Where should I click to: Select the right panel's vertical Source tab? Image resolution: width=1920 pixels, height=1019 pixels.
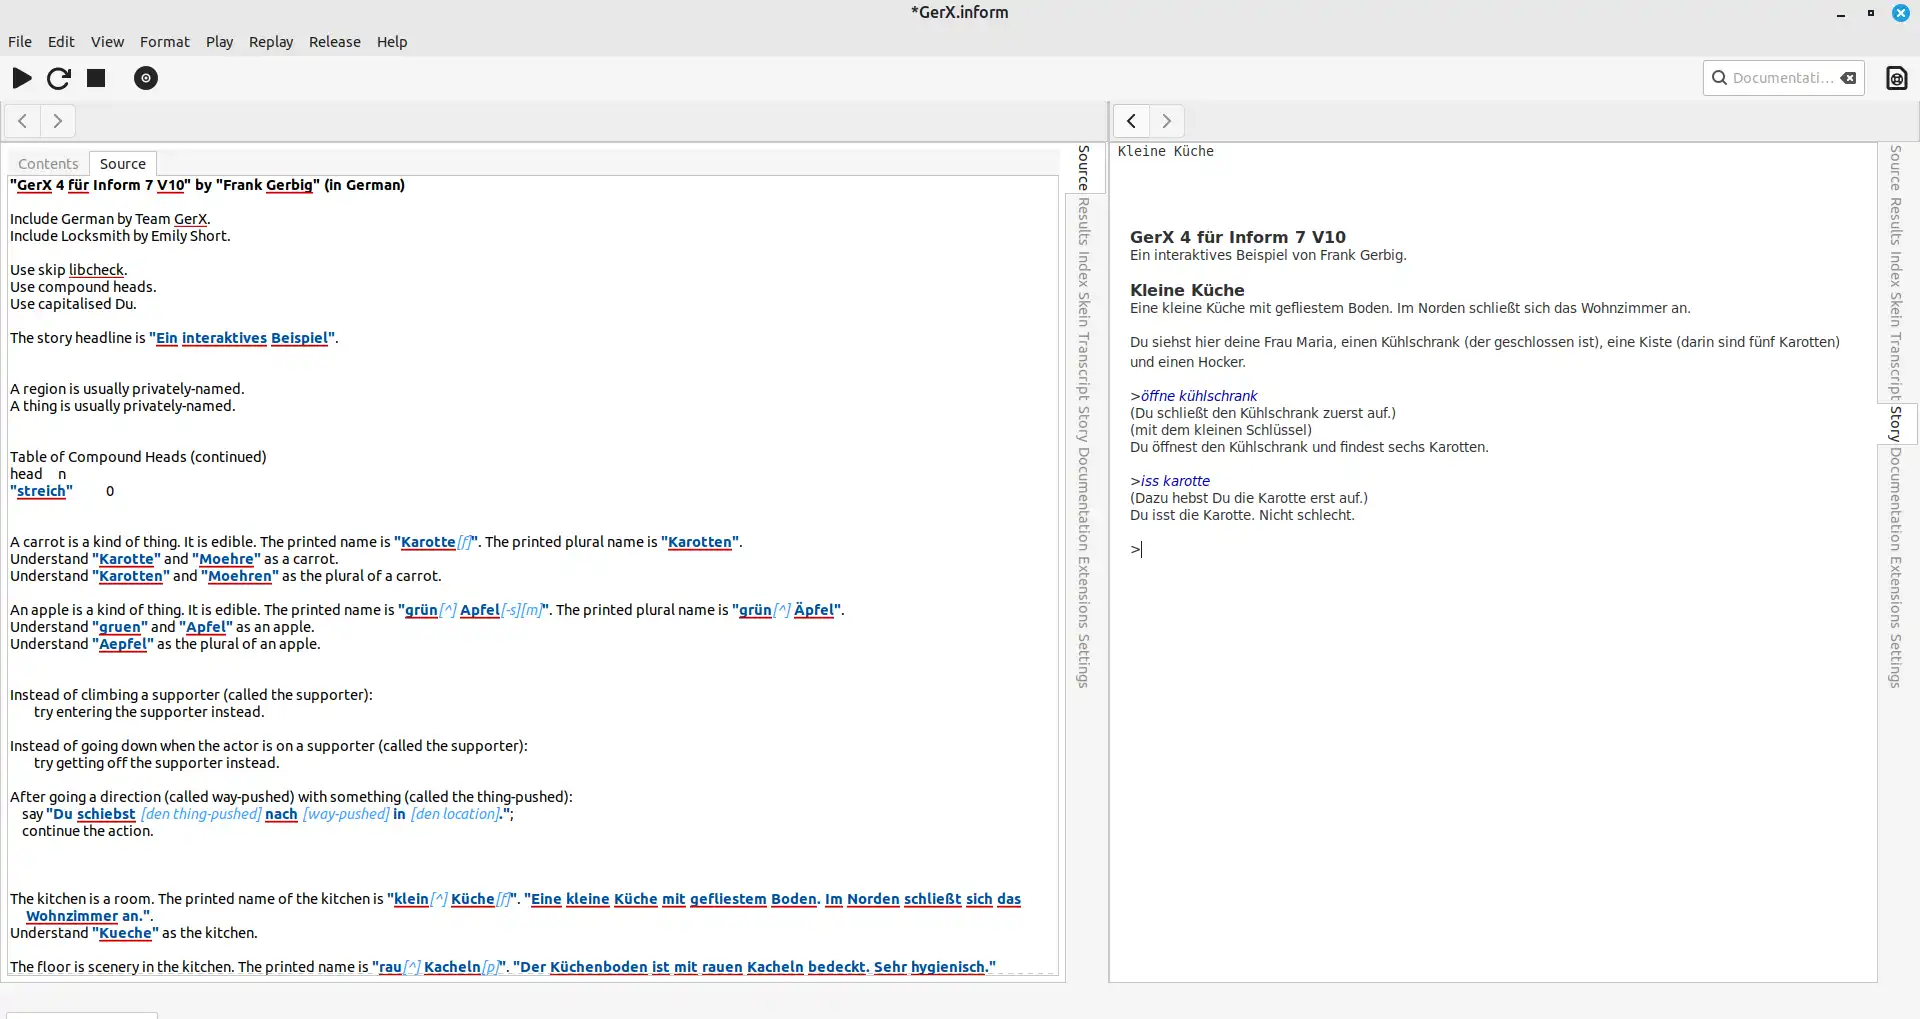[1896, 168]
